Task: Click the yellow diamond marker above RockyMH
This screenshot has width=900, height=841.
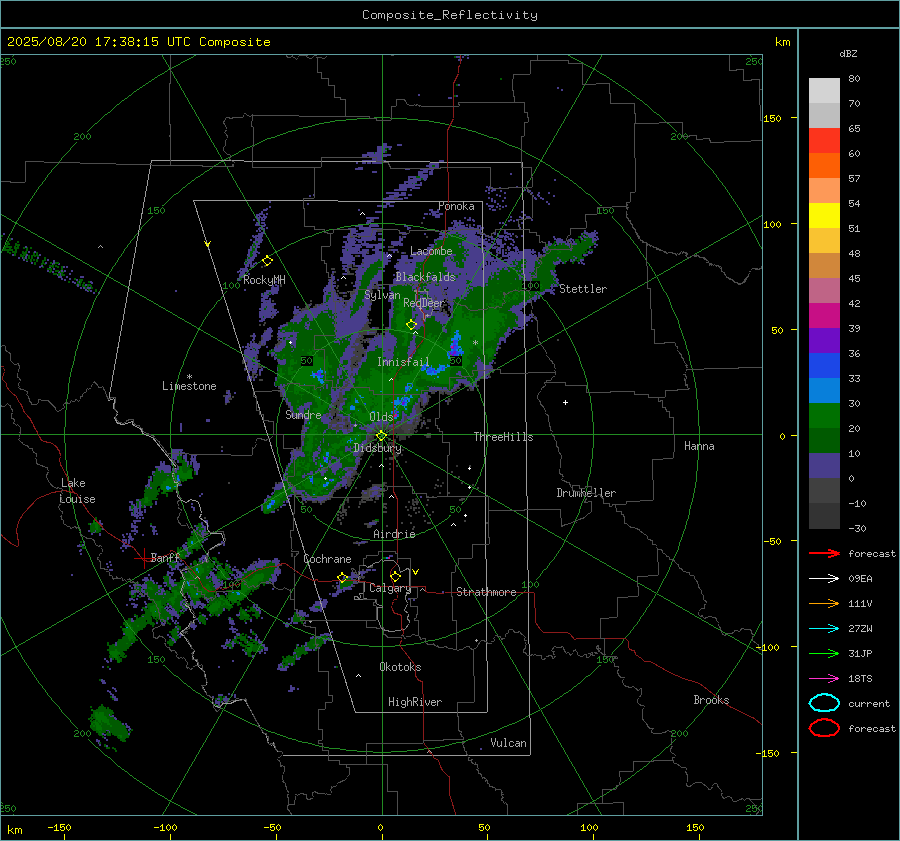Action: [x=267, y=261]
